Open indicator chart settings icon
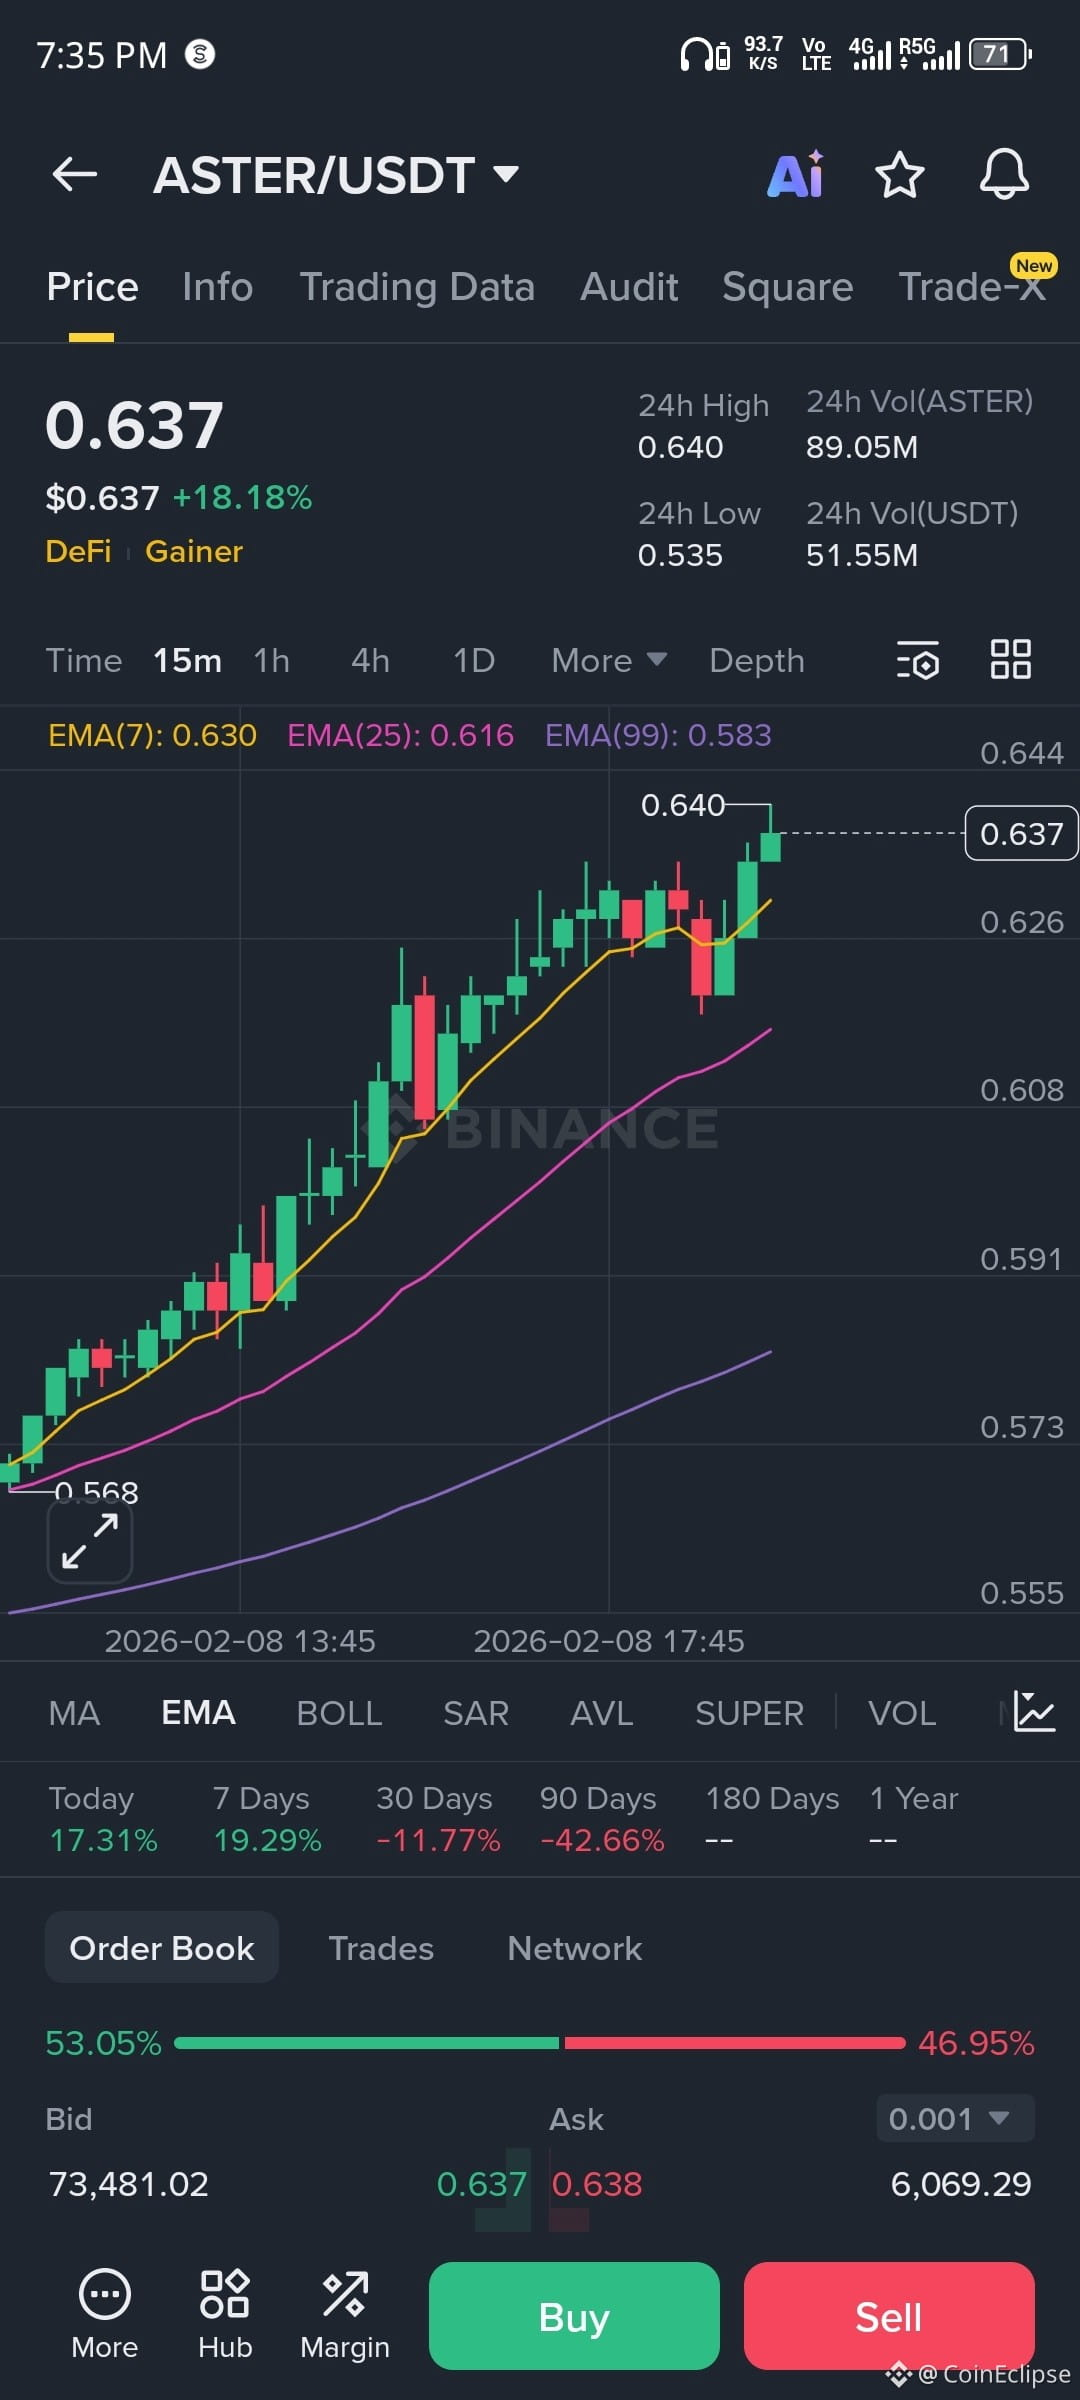Screen dimensions: 1080x2400 coord(1034,1712)
